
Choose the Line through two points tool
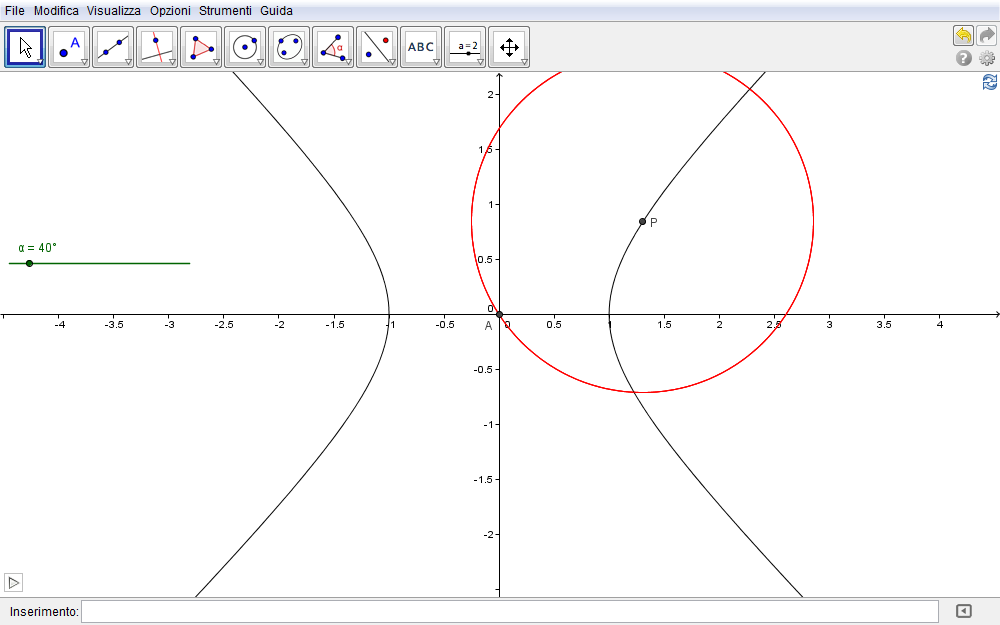[113, 47]
